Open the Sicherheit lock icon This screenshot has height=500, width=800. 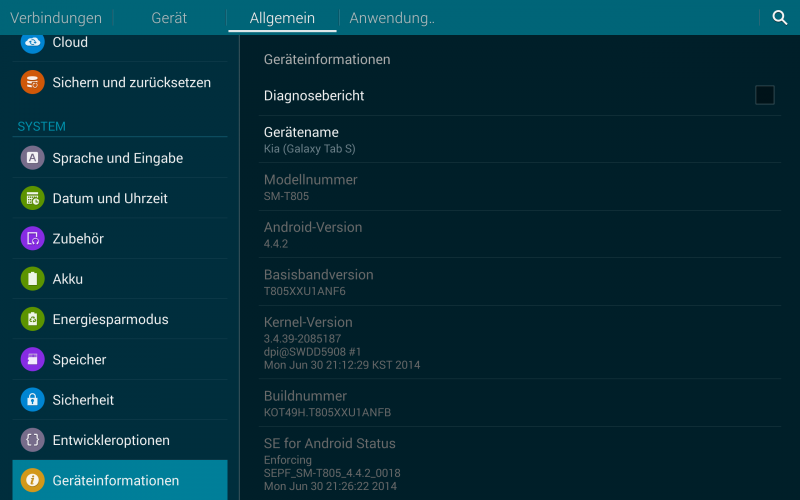(33, 400)
